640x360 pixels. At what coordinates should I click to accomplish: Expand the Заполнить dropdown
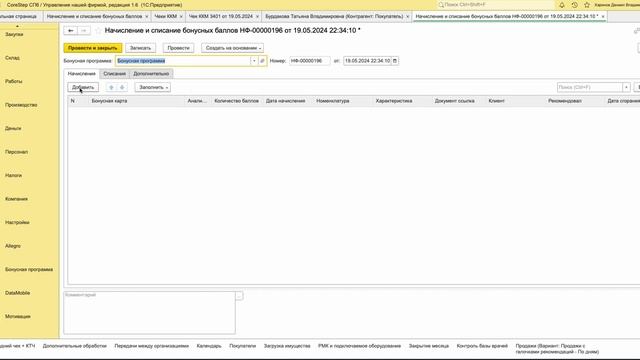pos(153,87)
